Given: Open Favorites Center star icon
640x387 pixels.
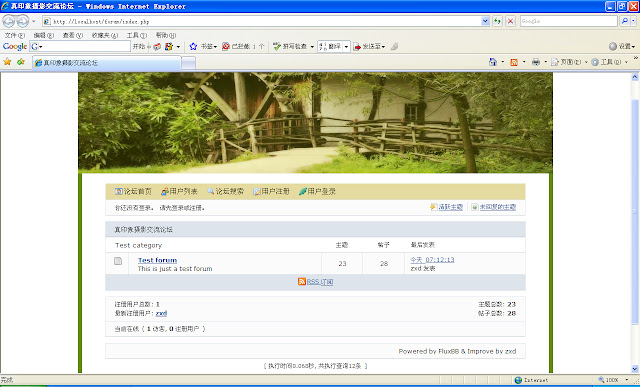Looking at the screenshot, I should click(7, 62).
